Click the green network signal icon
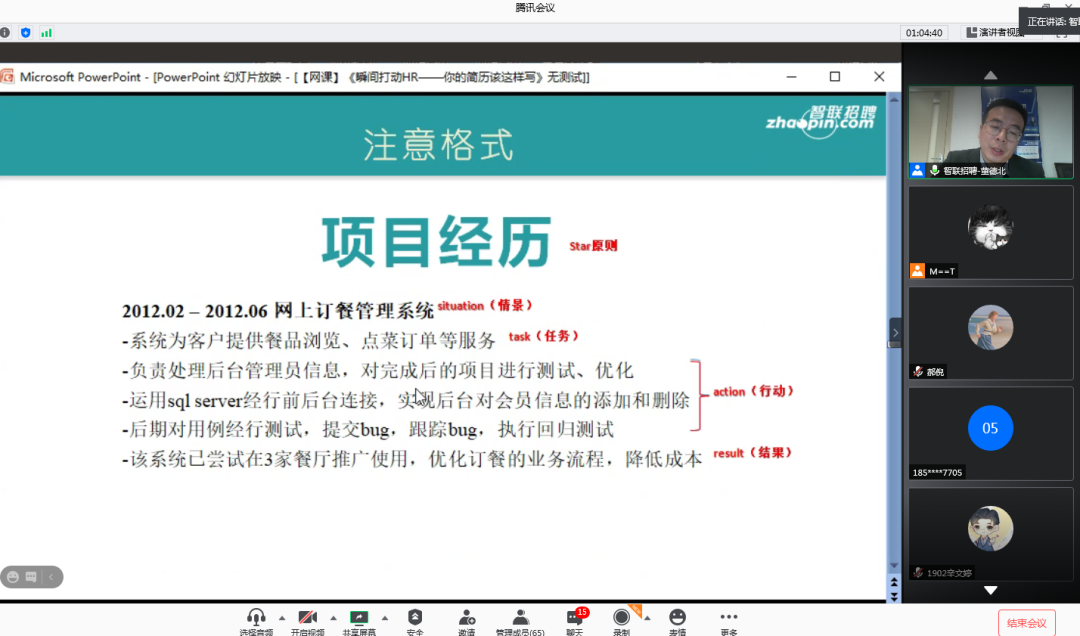This screenshot has height=636, width=1080. 46,32
